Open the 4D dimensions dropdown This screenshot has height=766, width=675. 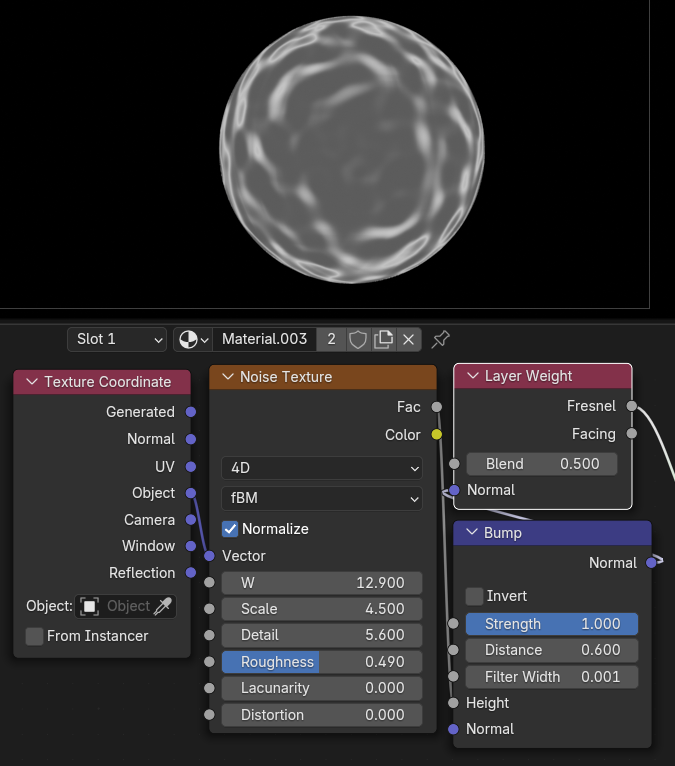[x=322, y=468]
